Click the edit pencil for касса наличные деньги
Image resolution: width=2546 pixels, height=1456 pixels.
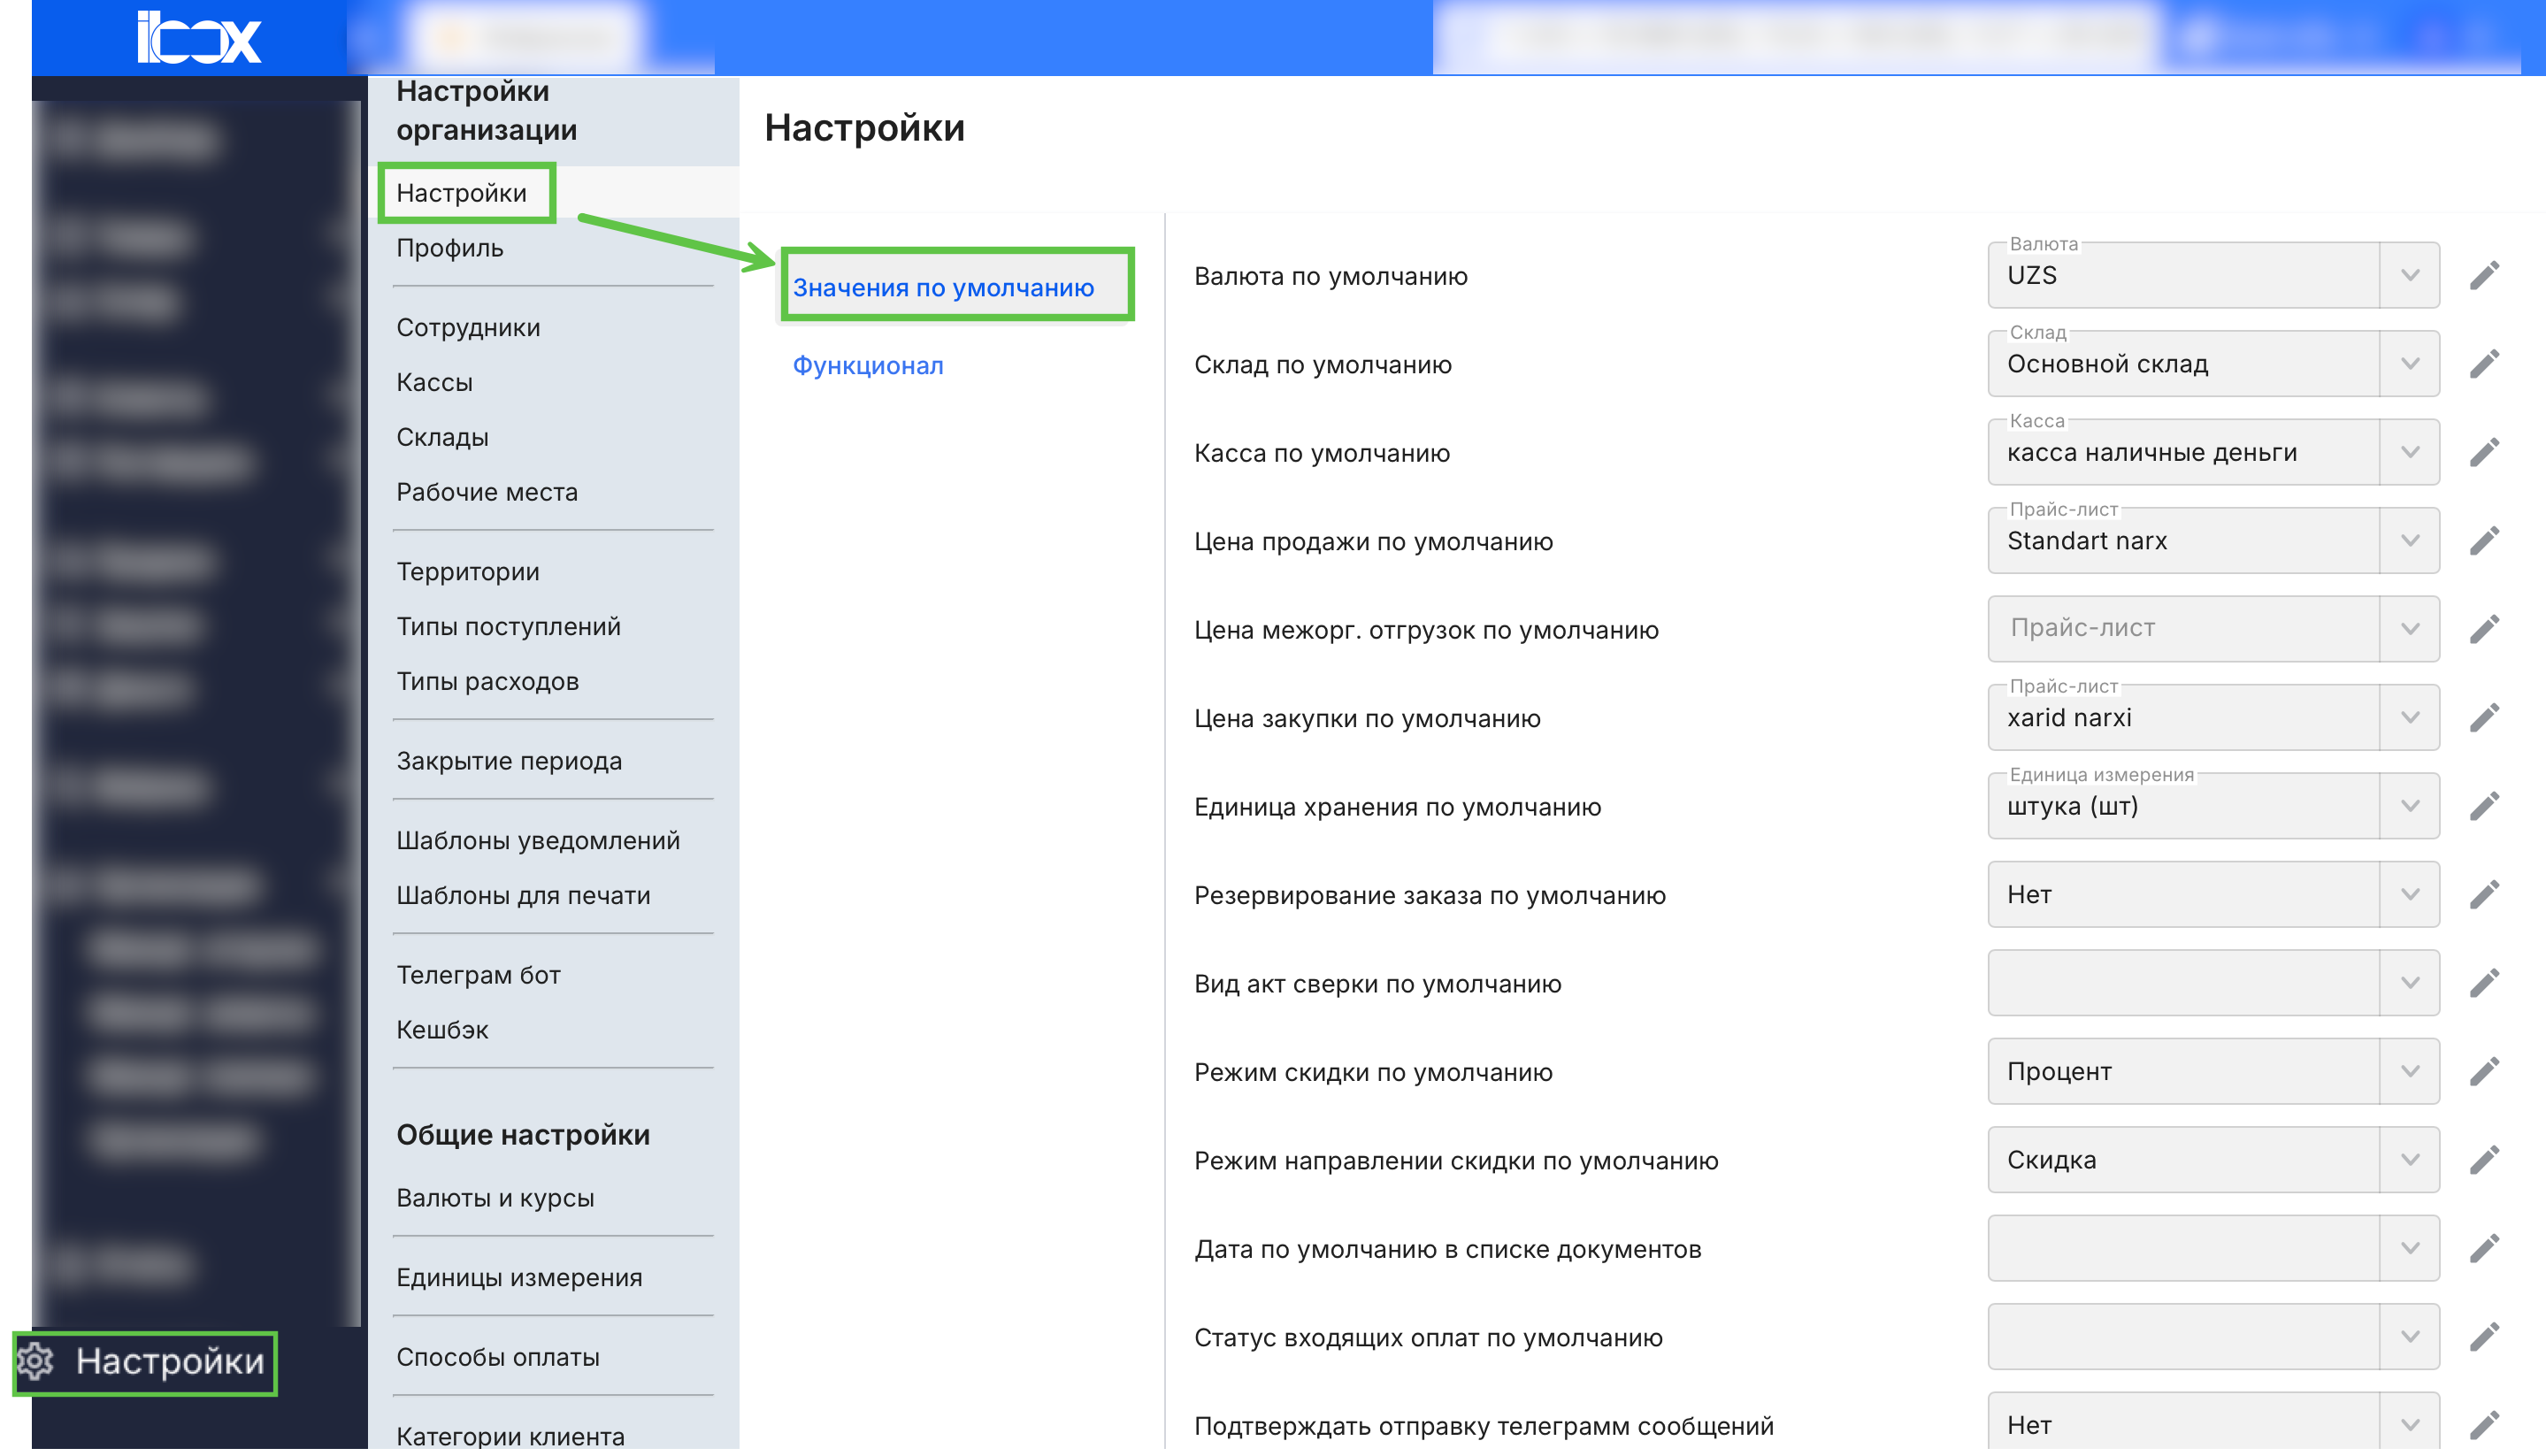[x=2486, y=451]
